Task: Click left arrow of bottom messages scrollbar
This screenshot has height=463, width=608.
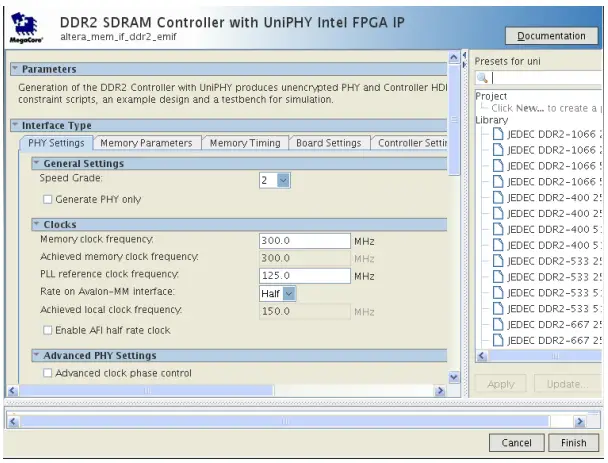Action: (13, 421)
